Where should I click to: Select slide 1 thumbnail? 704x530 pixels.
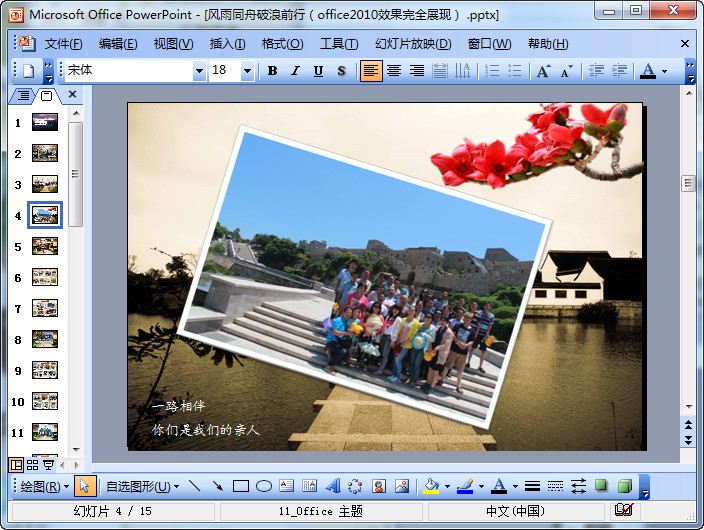pos(45,122)
